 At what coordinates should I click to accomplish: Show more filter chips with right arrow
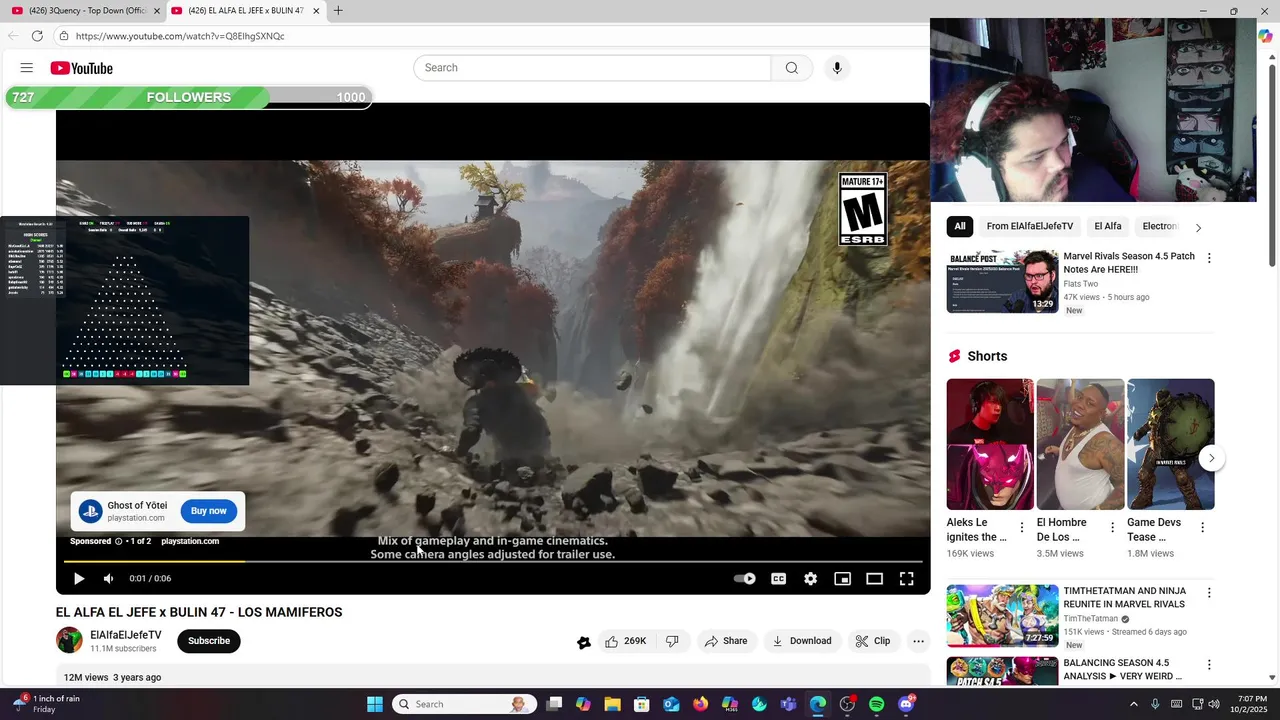(x=1198, y=227)
